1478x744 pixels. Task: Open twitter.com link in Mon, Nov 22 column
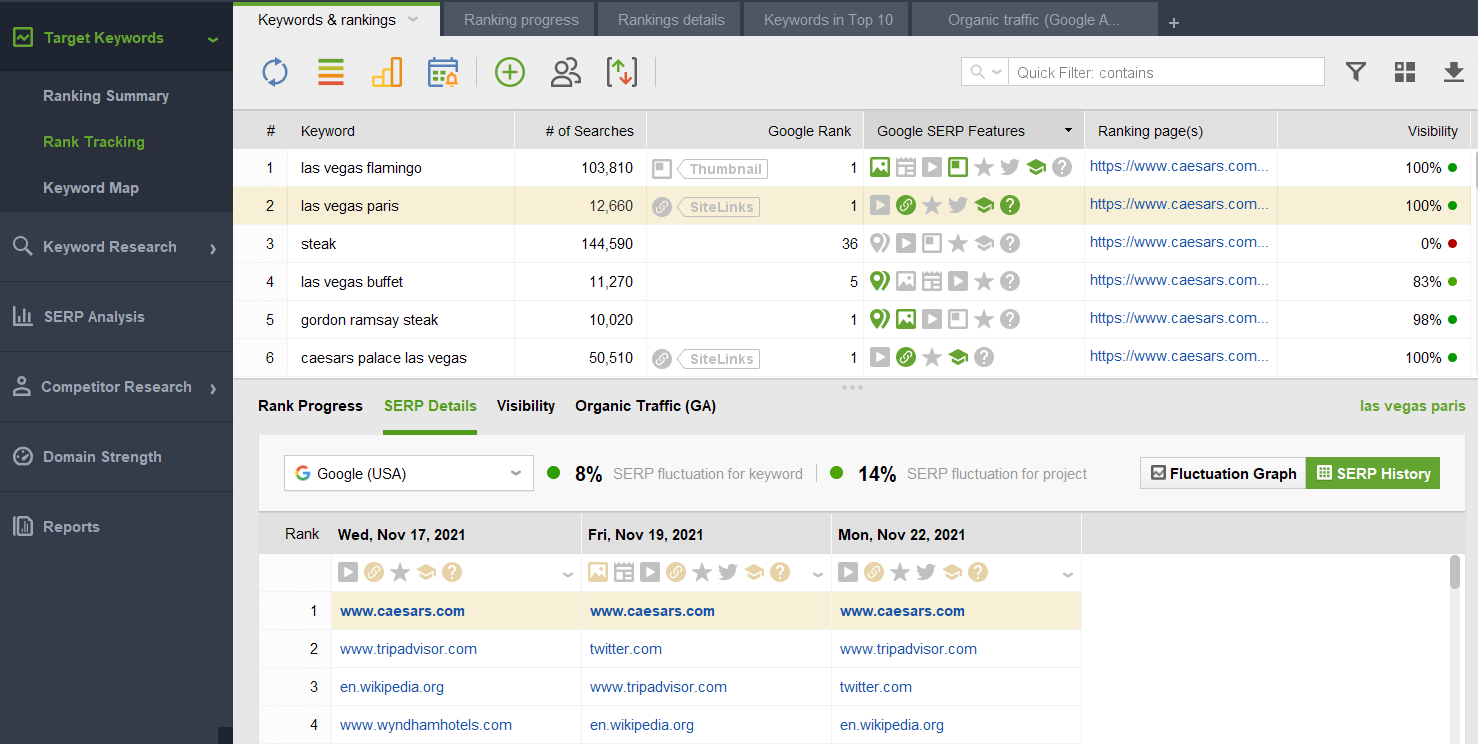[876, 687]
